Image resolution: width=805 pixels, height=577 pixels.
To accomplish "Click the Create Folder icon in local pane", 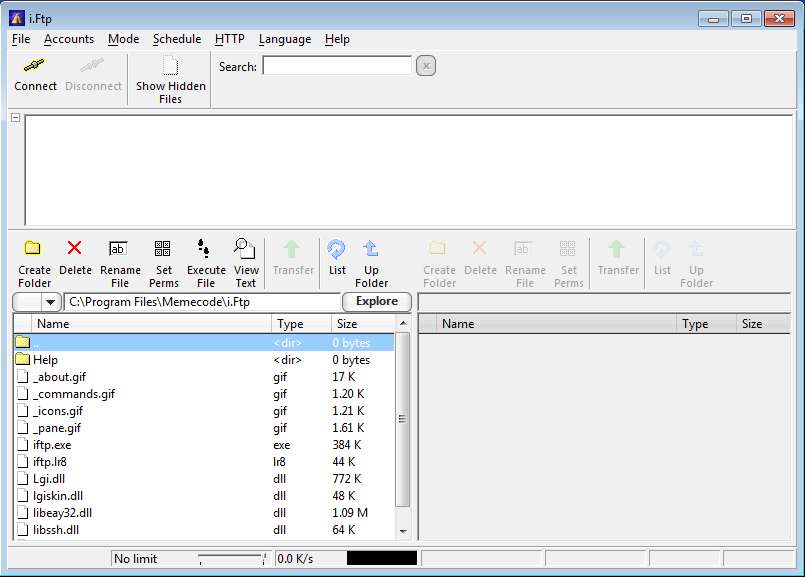I will [x=33, y=249].
